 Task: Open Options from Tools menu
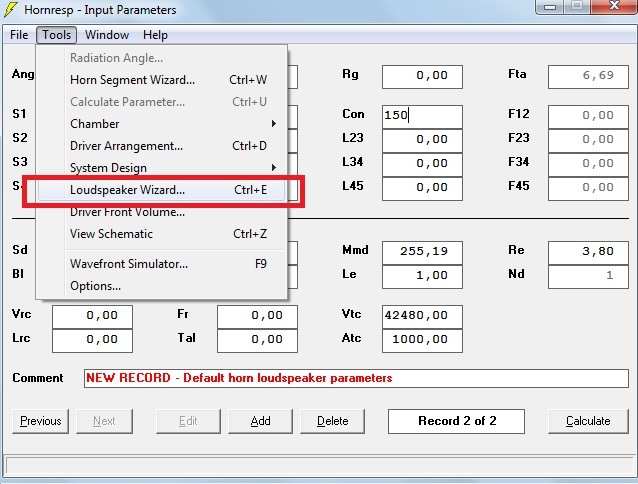[x=163, y=286]
